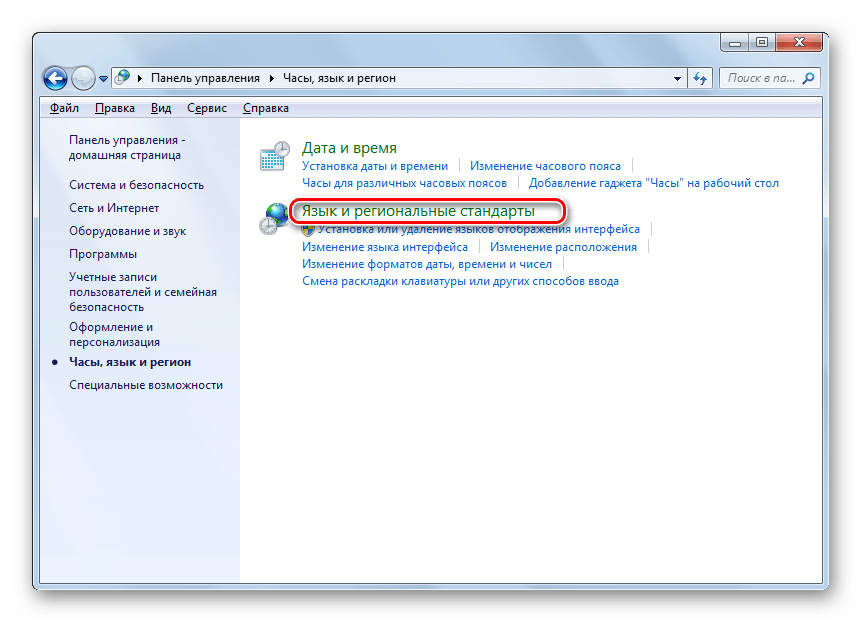Screen dimensions: 862x623
Task: Click Изменение расположения link
Action: tap(563, 247)
